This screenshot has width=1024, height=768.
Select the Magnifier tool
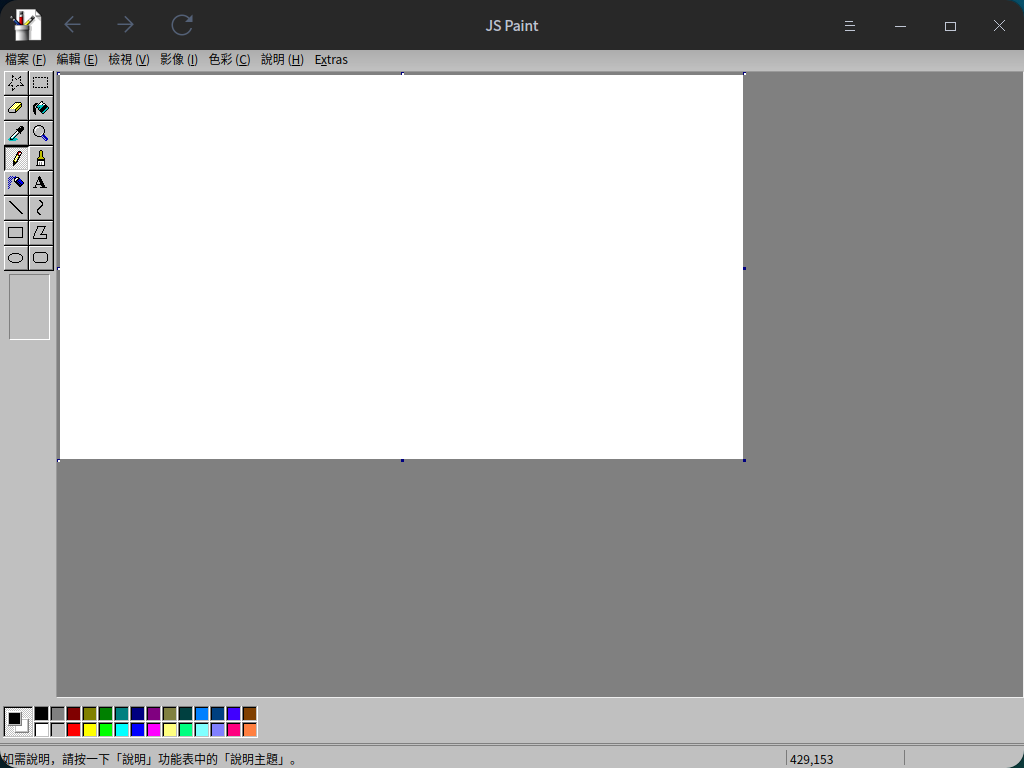click(40, 133)
